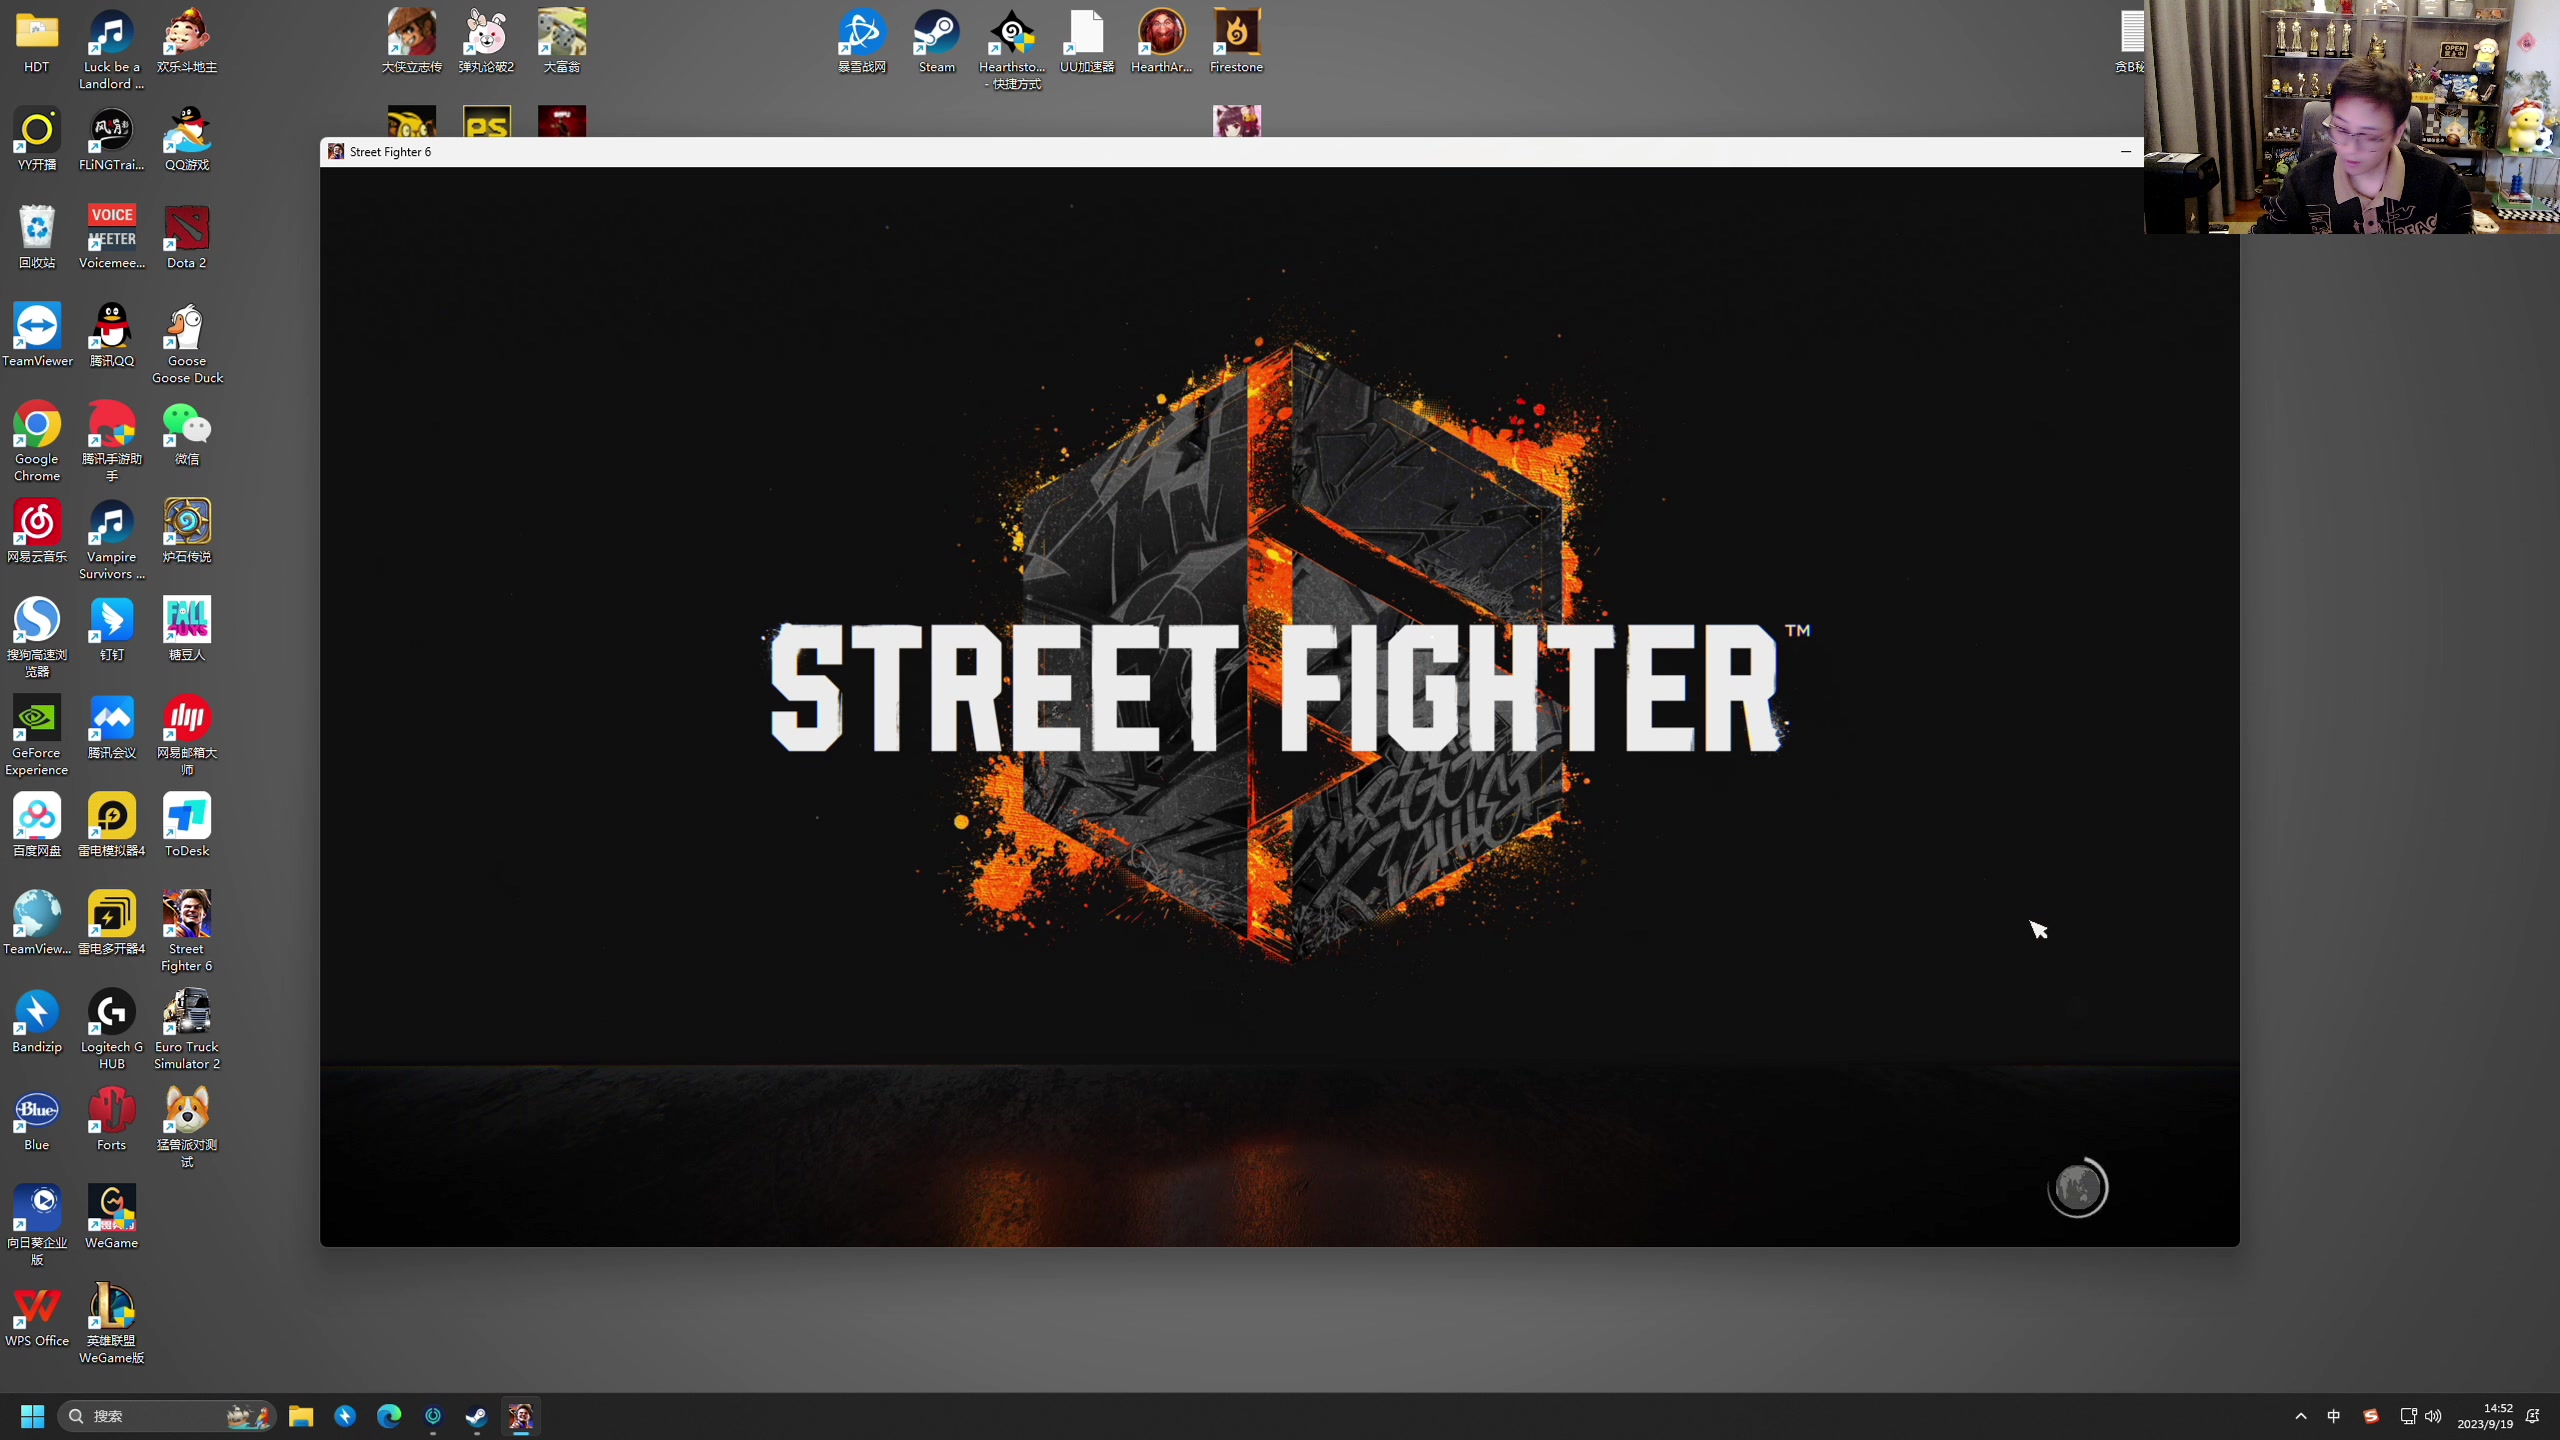2560x1440 pixels.
Task: Select the Street Fighter 6 taskbar button
Action: click(521, 1416)
